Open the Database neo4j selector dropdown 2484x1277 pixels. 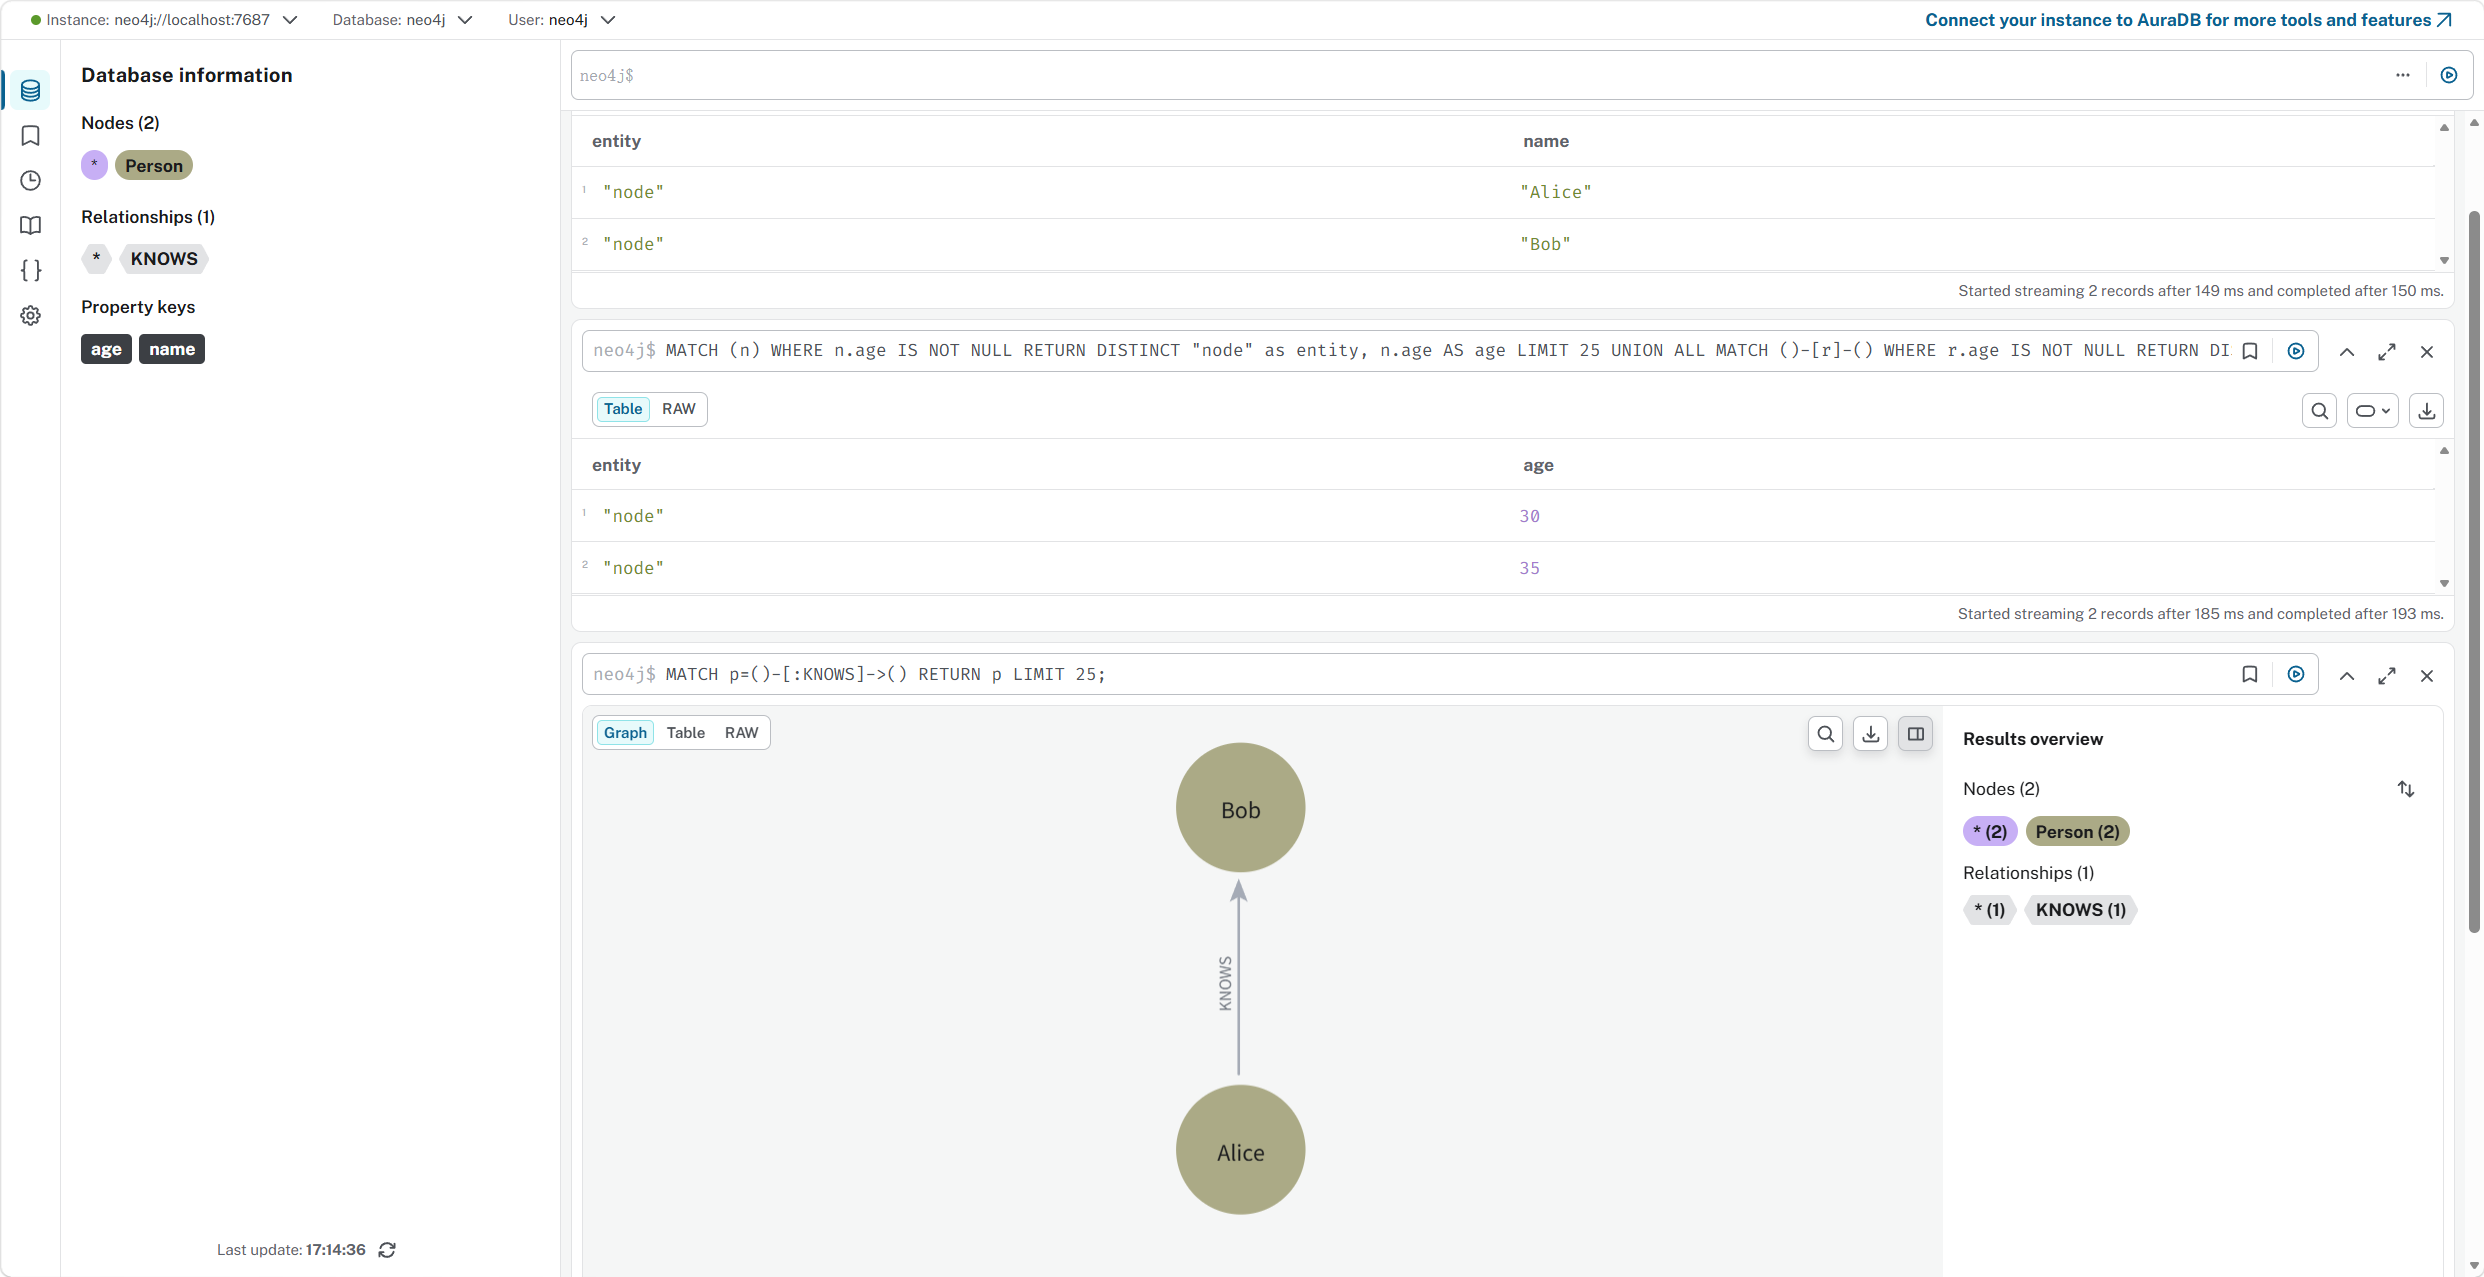click(465, 20)
